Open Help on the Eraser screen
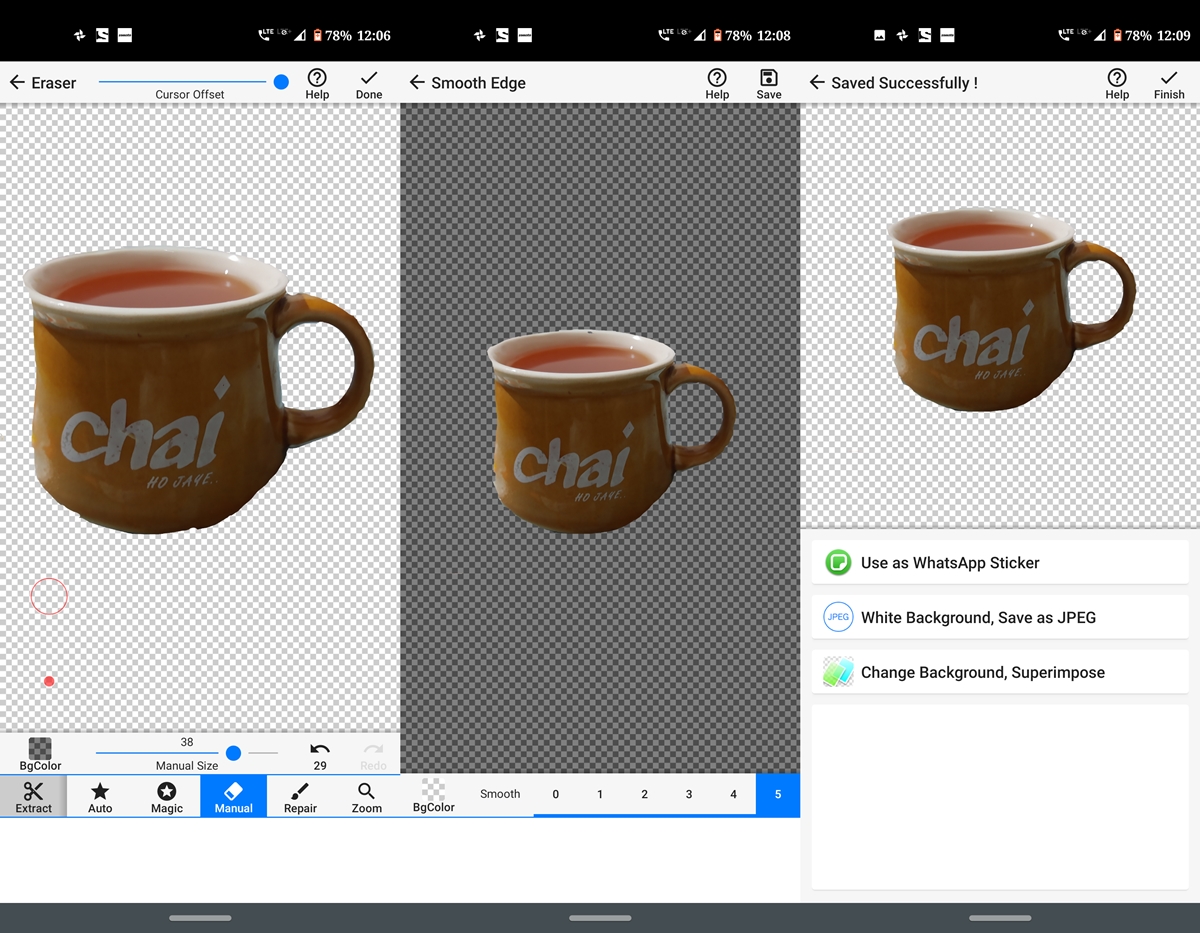The width and height of the screenshot is (1200, 933). [x=317, y=84]
